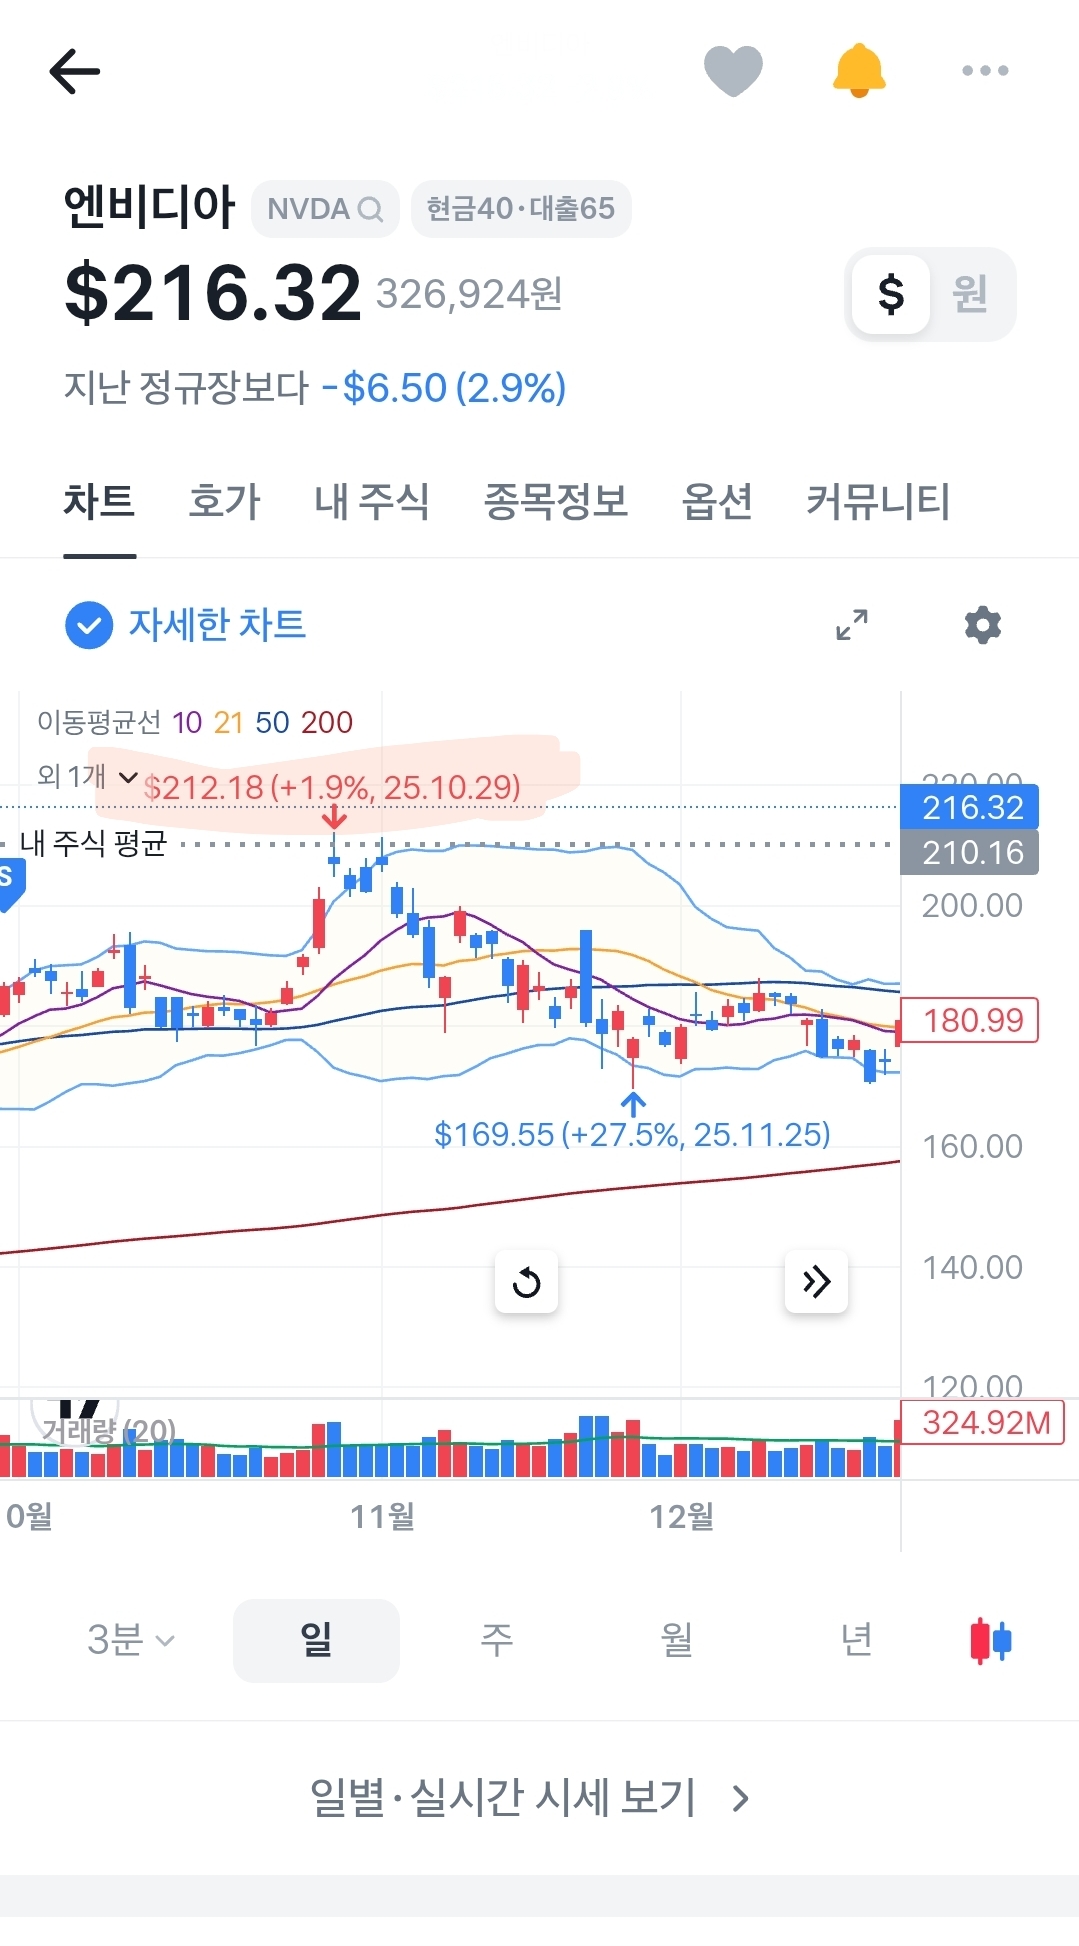Expand the 외 1개 indicator list

tap(87, 776)
